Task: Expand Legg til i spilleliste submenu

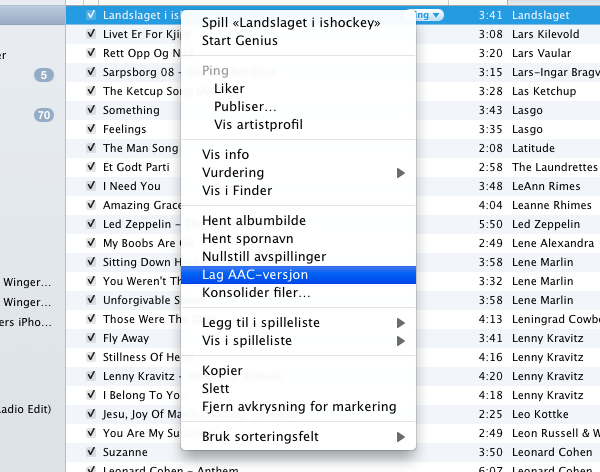Action: 401,322
